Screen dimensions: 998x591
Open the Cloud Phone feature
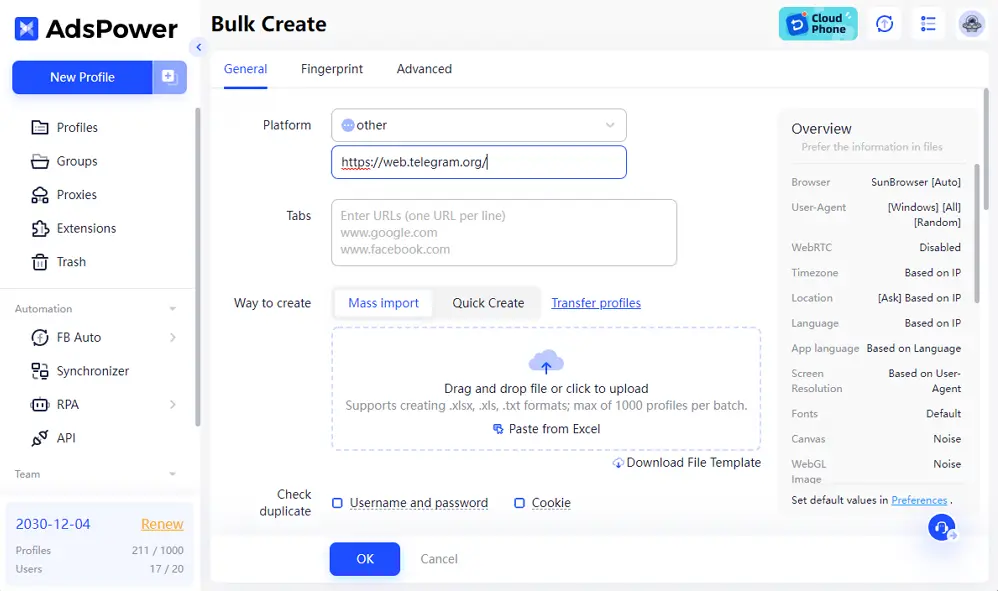click(817, 23)
